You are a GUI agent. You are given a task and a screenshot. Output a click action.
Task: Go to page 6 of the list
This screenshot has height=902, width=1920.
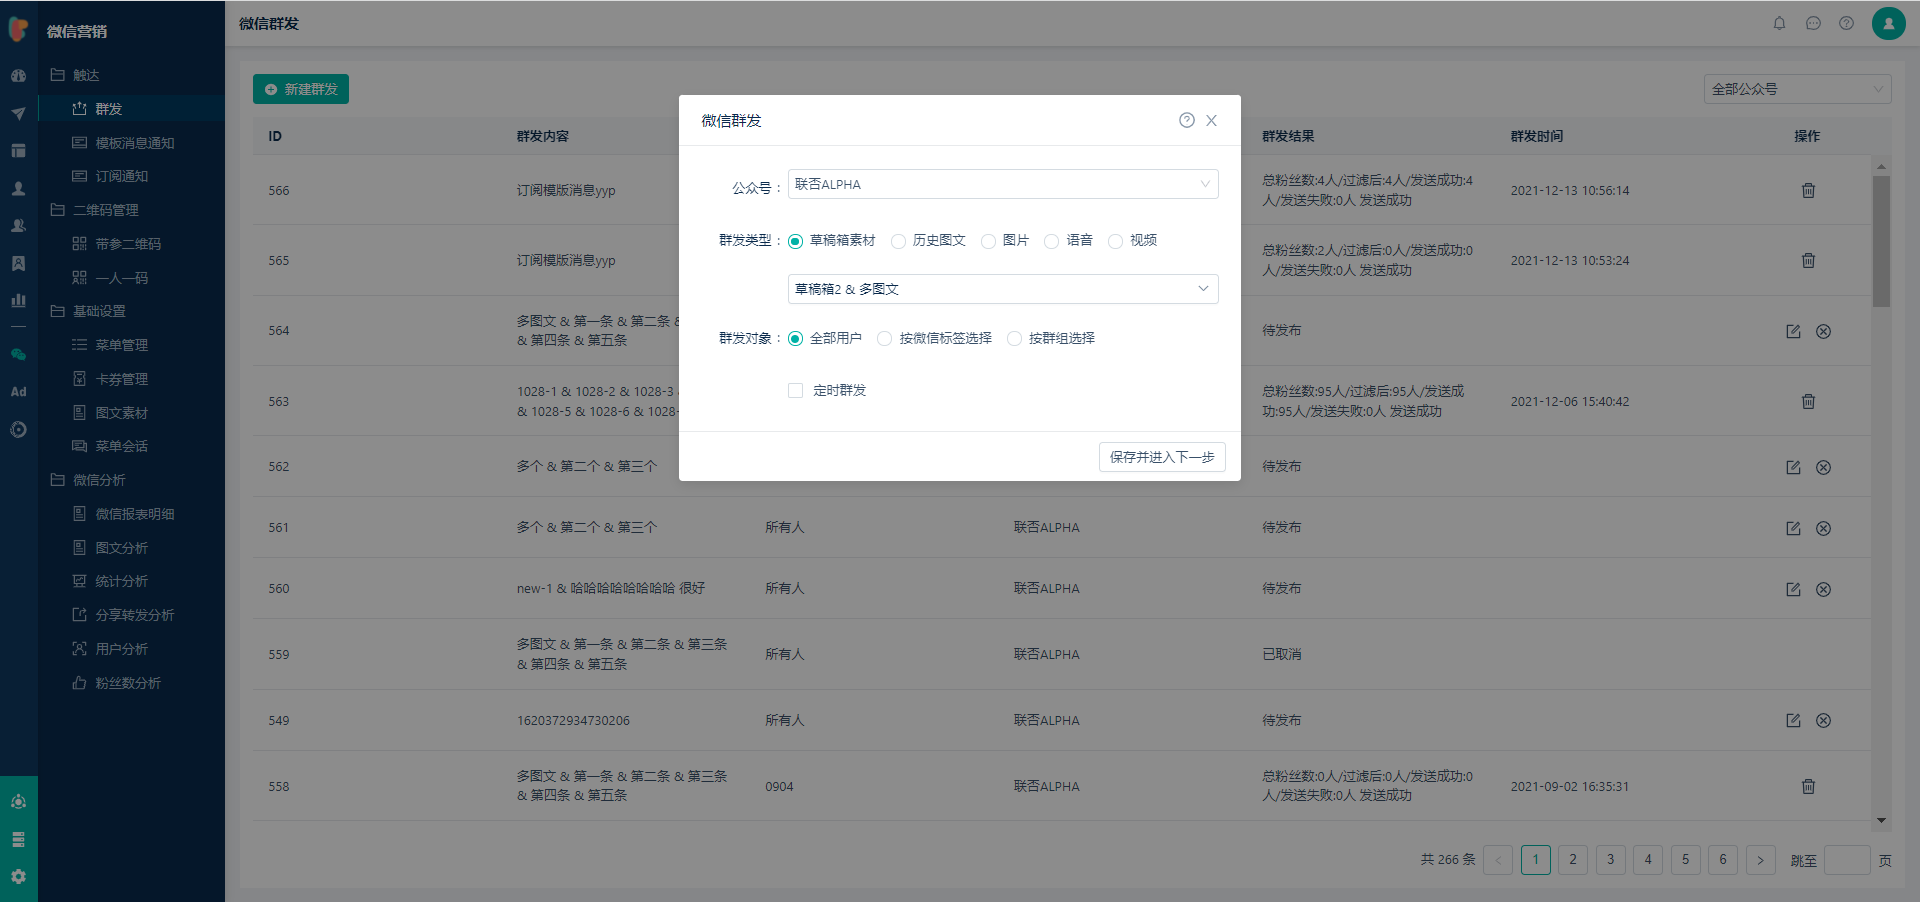click(1723, 860)
